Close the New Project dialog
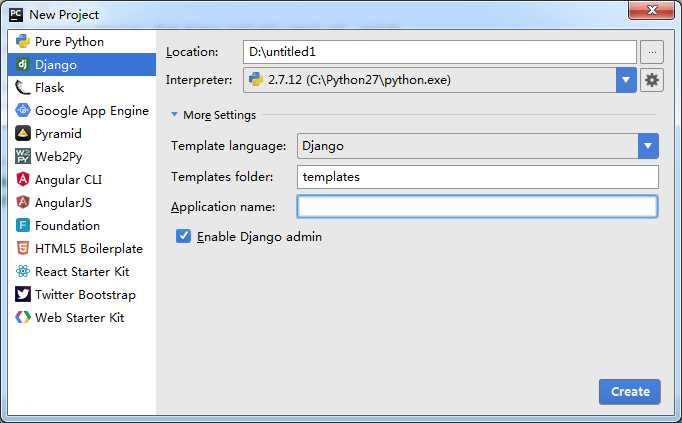Viewport: 682px width, 423px height. tap(651, 10)
